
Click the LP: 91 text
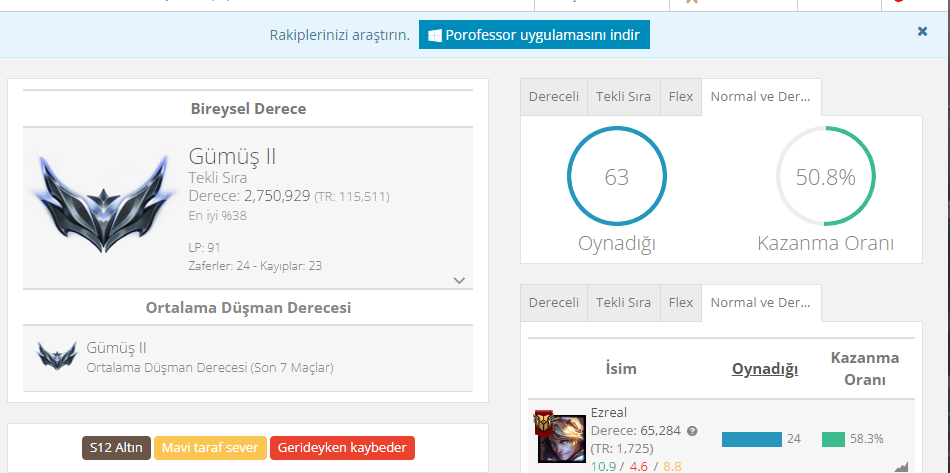[205, 247]
